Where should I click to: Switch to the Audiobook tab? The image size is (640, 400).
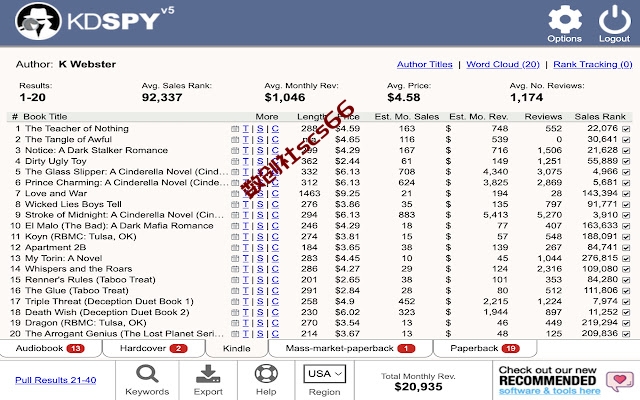[x=51, y=349]
